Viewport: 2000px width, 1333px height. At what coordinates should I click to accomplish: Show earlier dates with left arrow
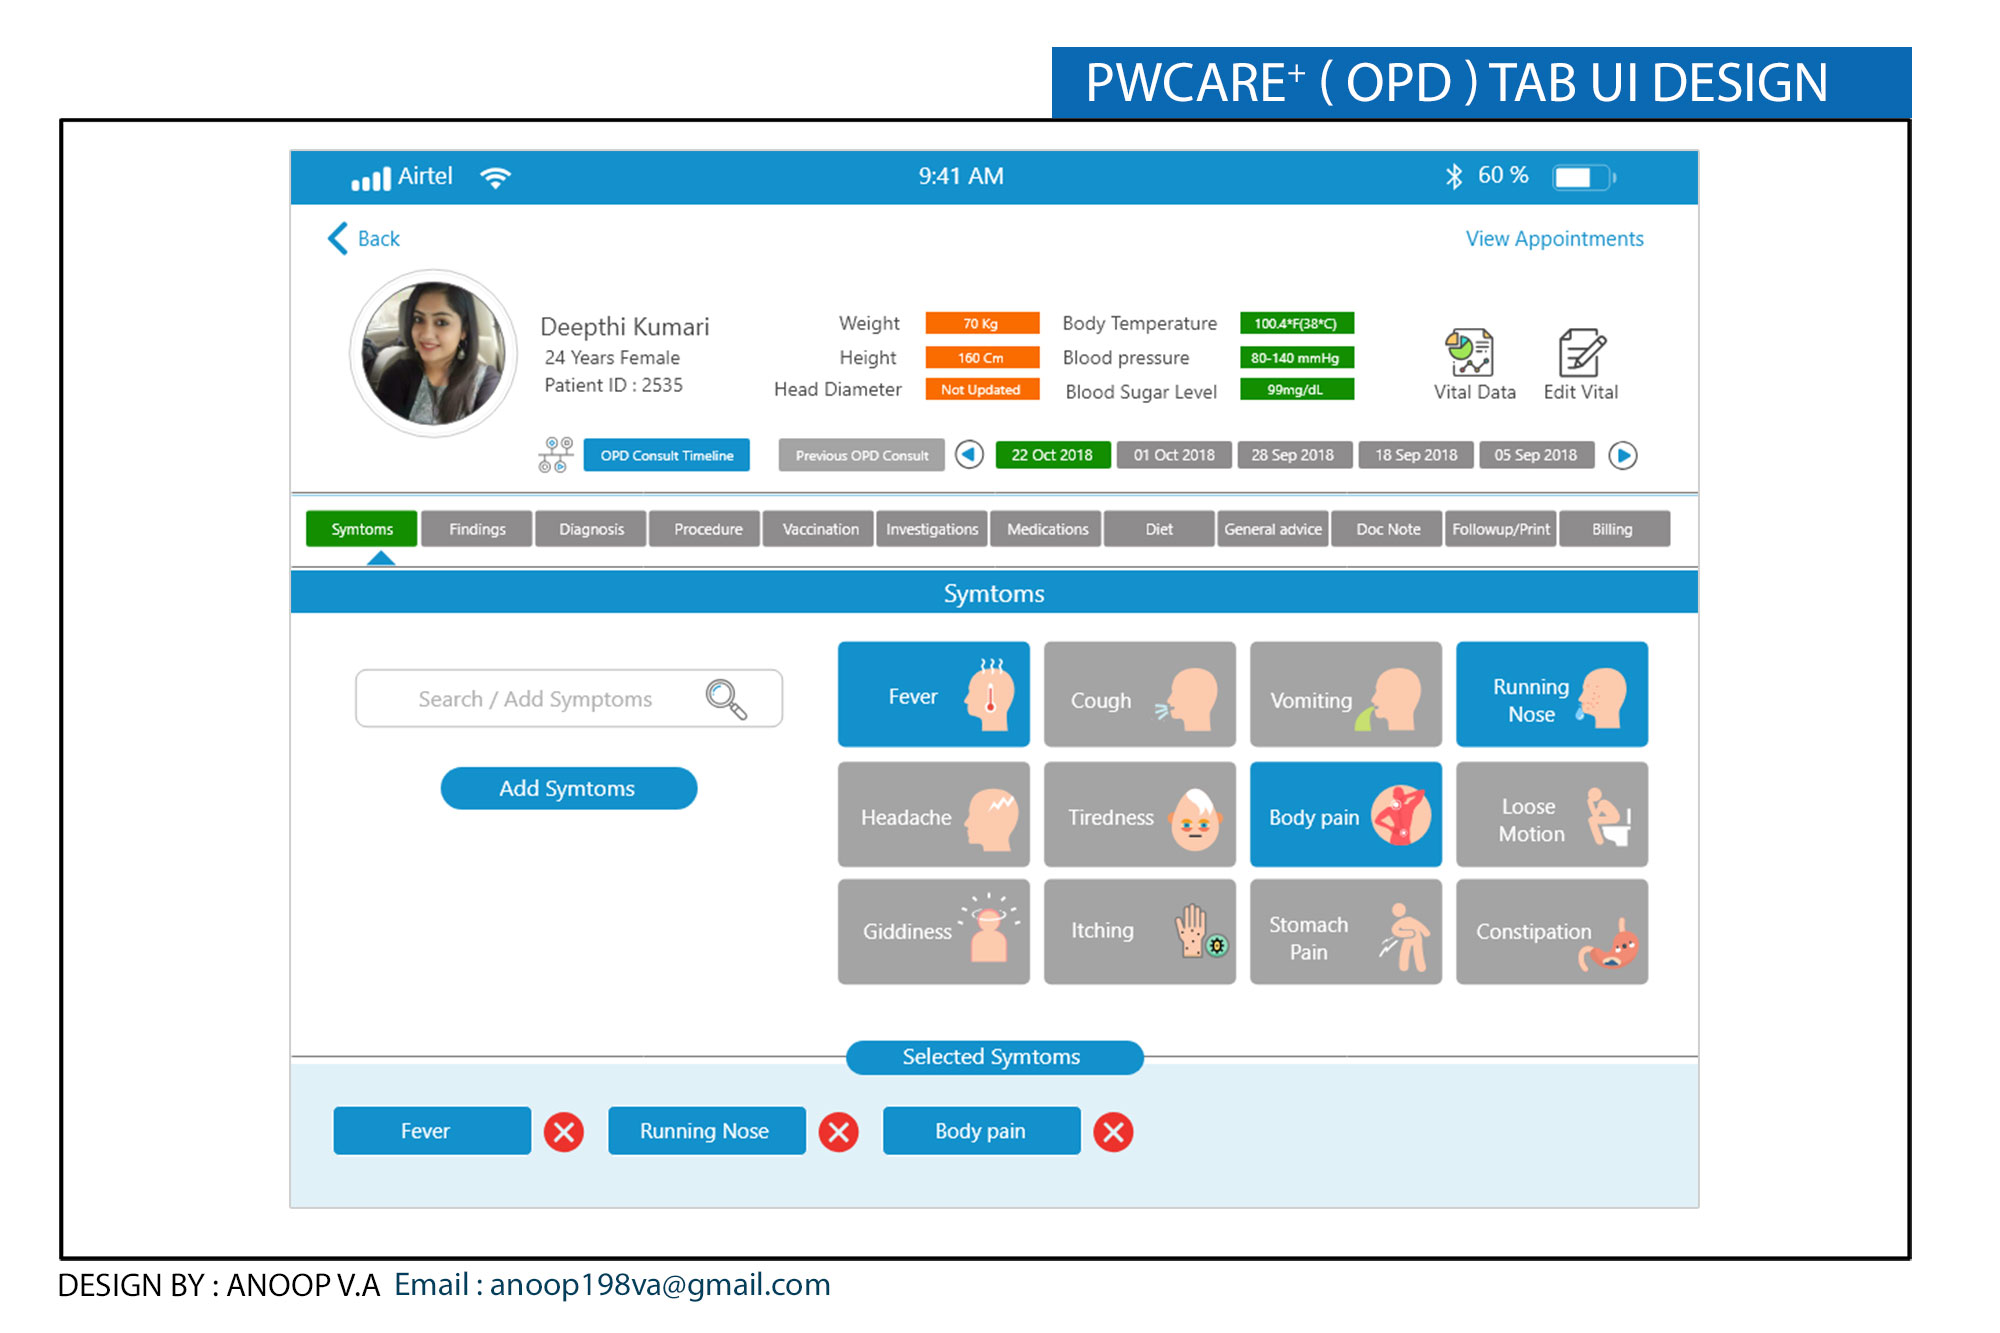969,455
